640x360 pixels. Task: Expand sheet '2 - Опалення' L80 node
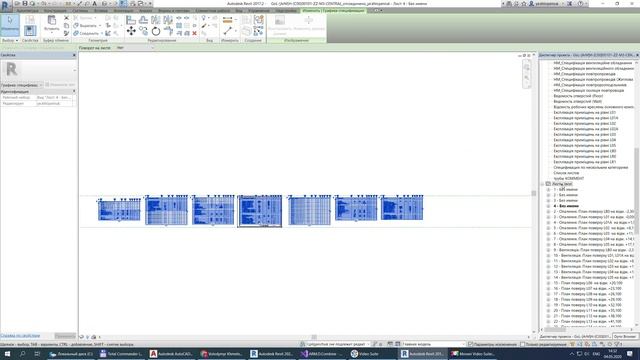tap(548, 211)
